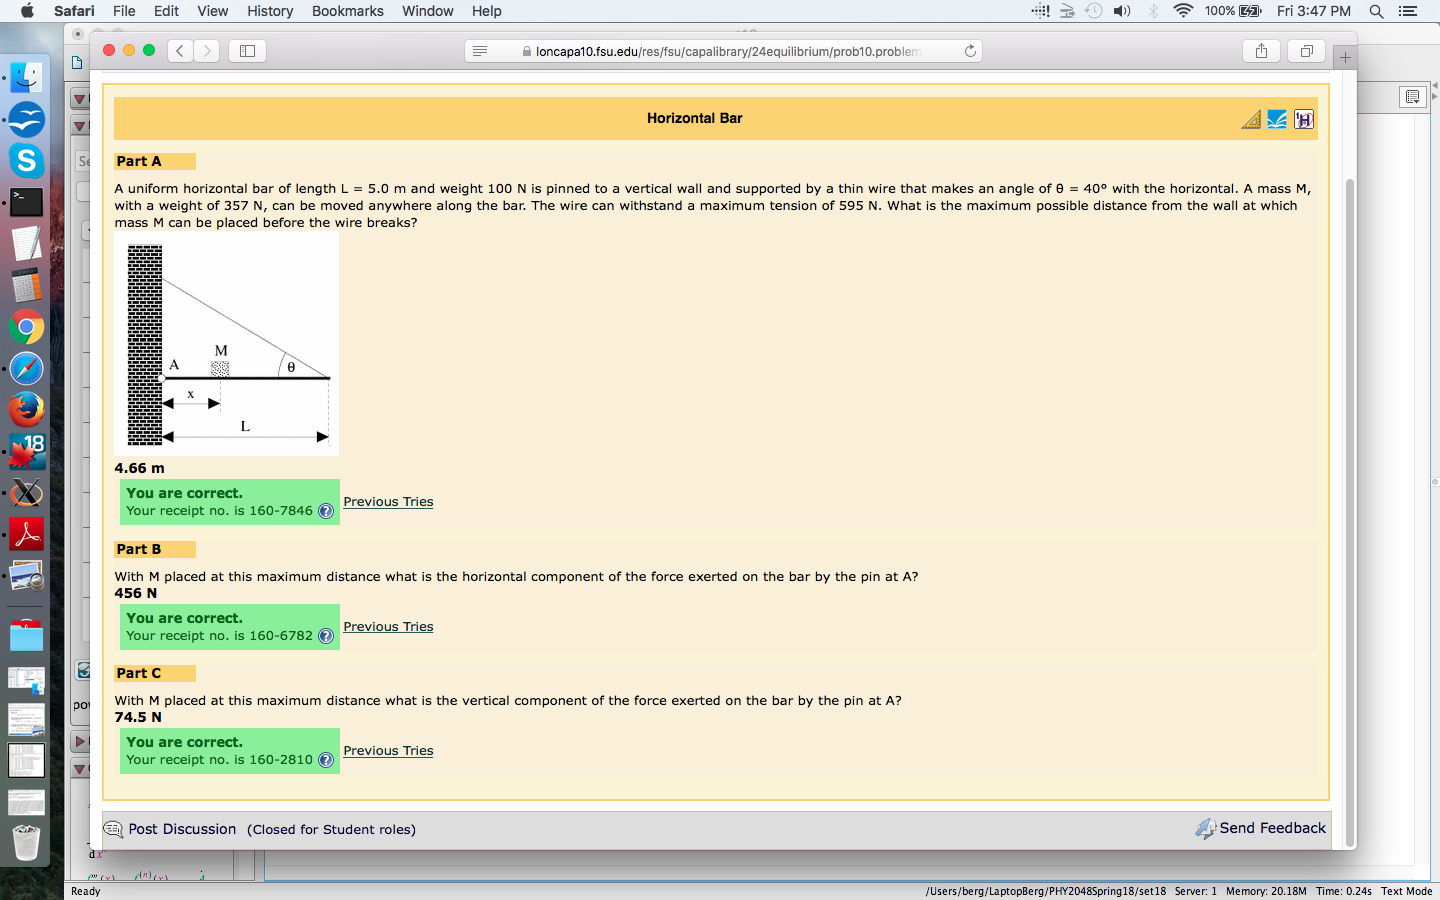Open Firefox from the Dock
Viewport: 1440px width, 900px height.
tap(27, 410)
